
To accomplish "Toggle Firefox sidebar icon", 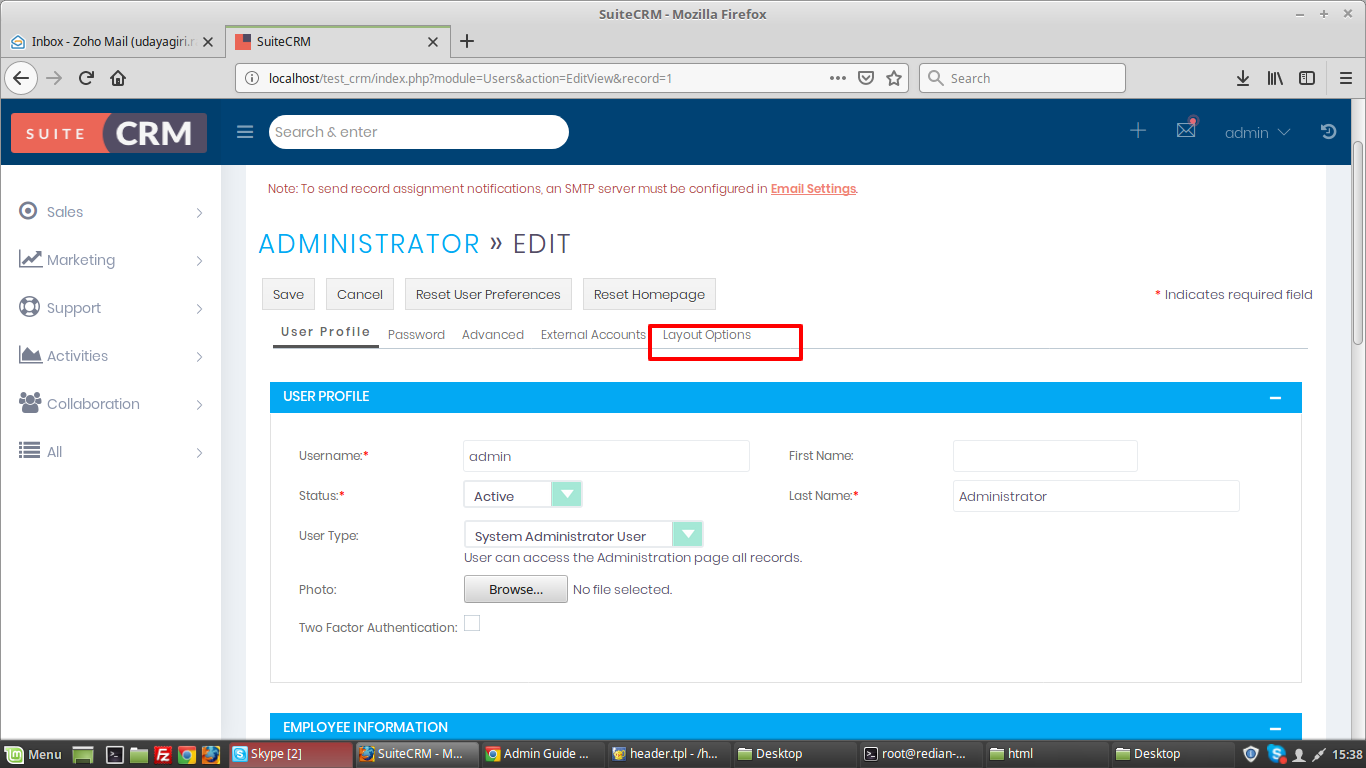I will [x=1307, y=78].
